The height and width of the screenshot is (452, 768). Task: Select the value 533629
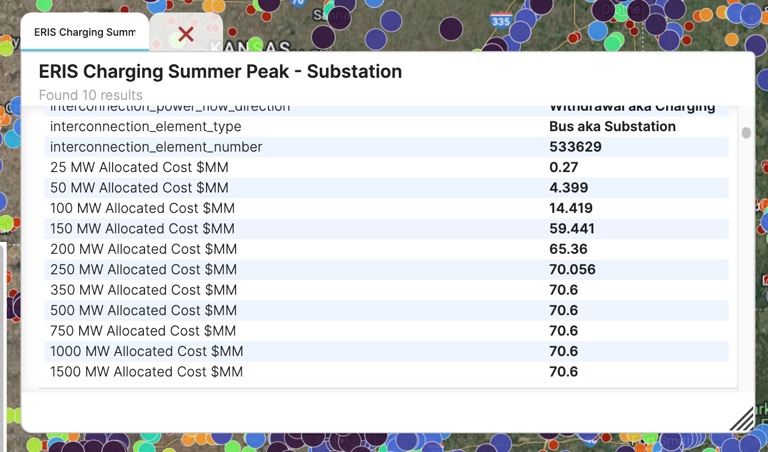[575, 147]
